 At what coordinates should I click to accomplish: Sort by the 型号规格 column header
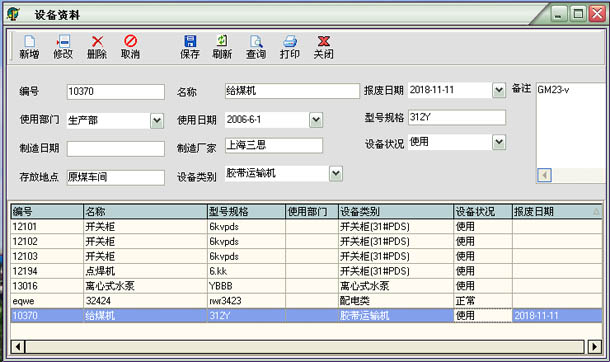point(246,212)
